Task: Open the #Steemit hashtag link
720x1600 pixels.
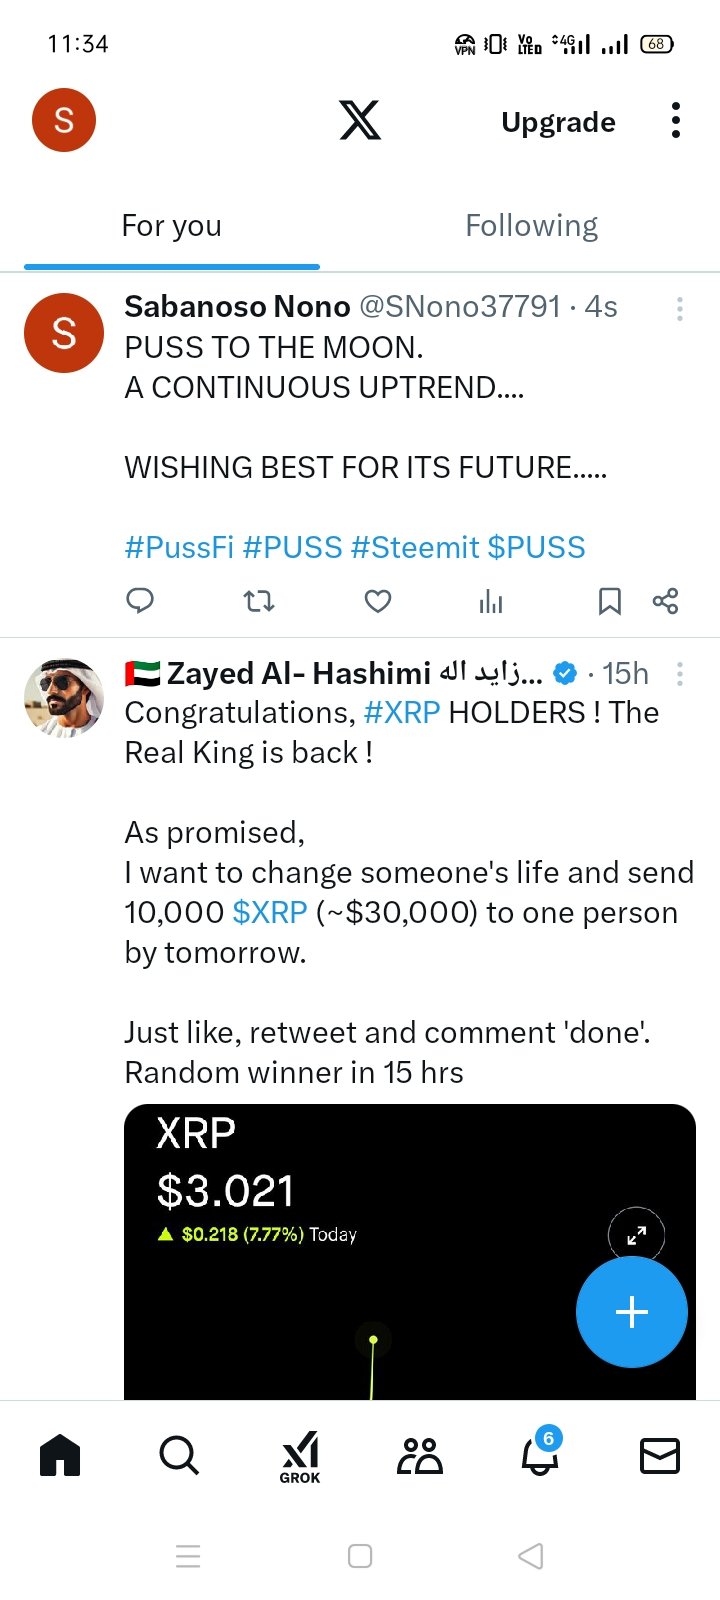Action: pyautogui.click(x=415, y=547)
